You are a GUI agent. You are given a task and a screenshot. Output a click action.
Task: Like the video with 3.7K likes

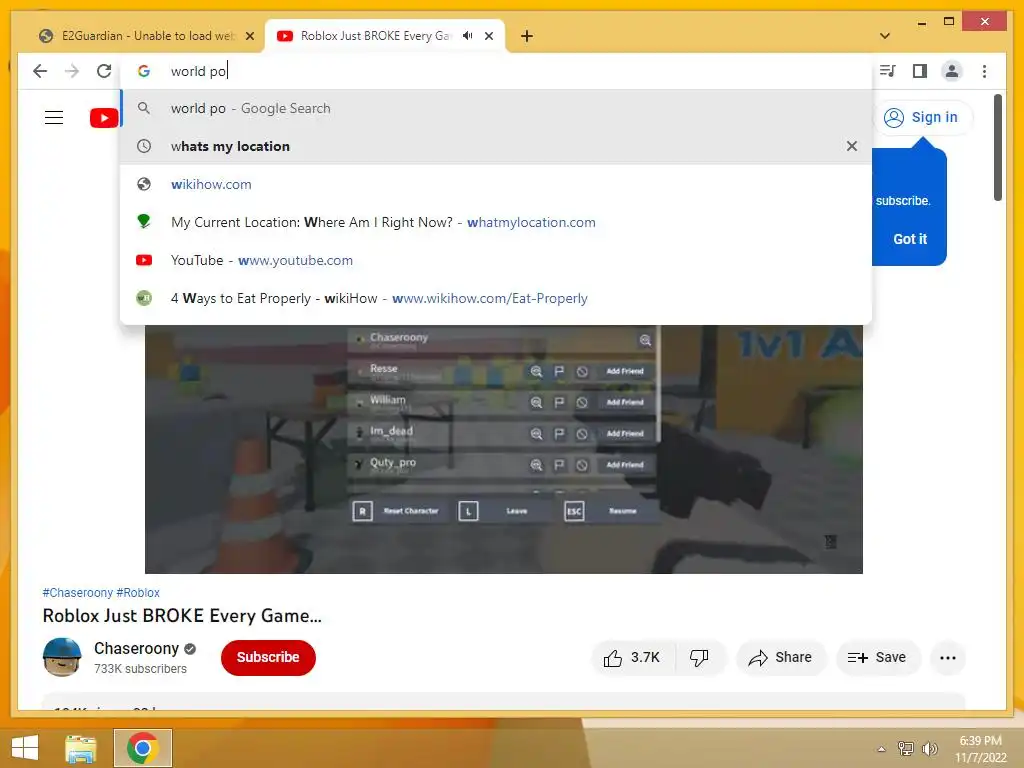[632, 658]
